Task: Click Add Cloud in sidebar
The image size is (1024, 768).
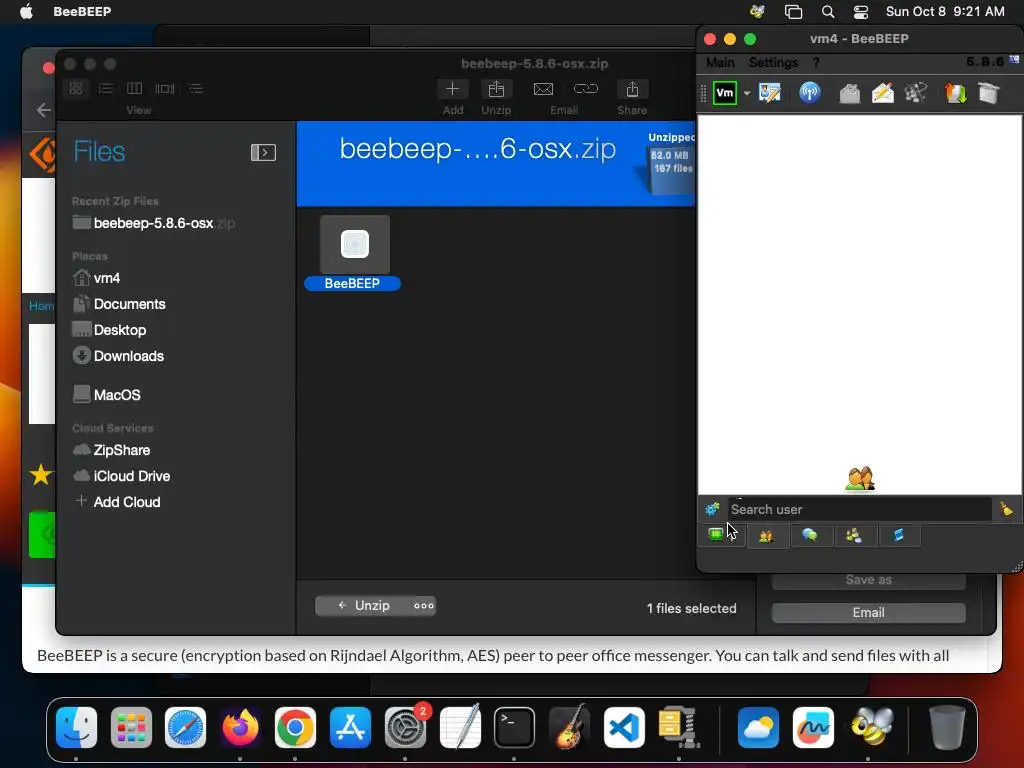Action: click(x=118, y=502)
